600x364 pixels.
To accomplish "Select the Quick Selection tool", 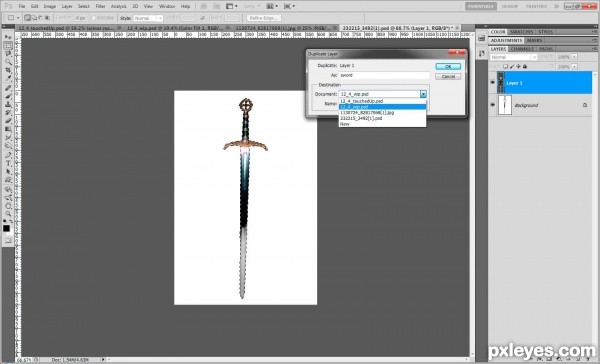I will click(8, 62).
